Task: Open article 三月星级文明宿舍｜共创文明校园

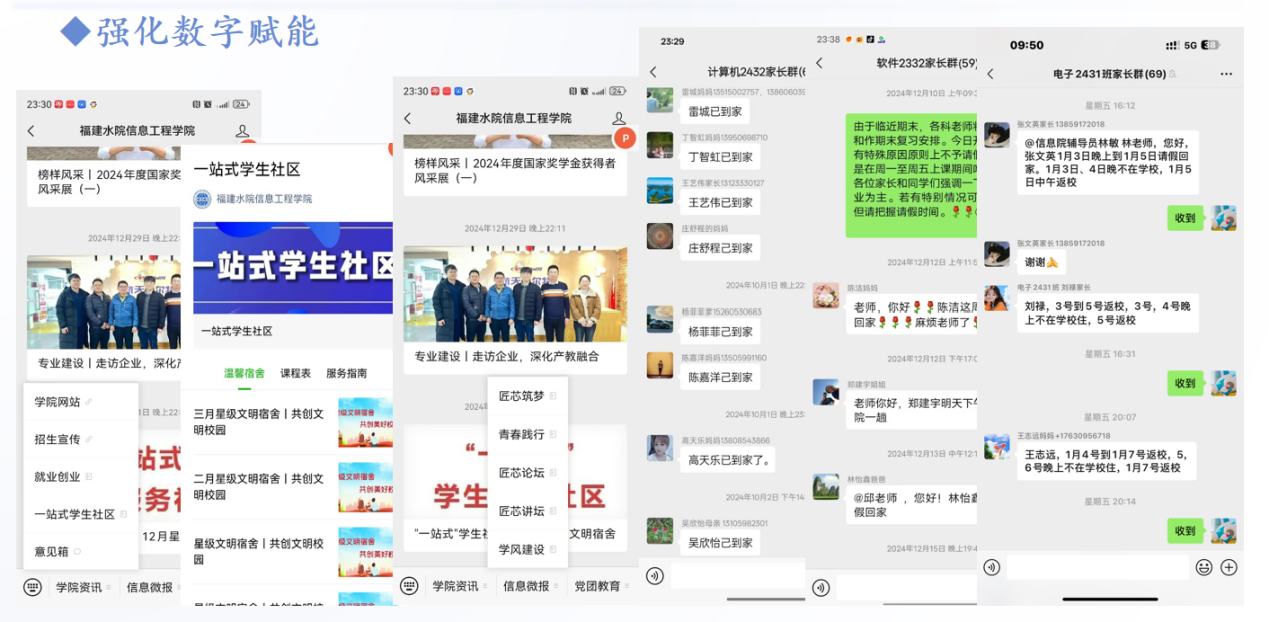Action: pos(292,422)
